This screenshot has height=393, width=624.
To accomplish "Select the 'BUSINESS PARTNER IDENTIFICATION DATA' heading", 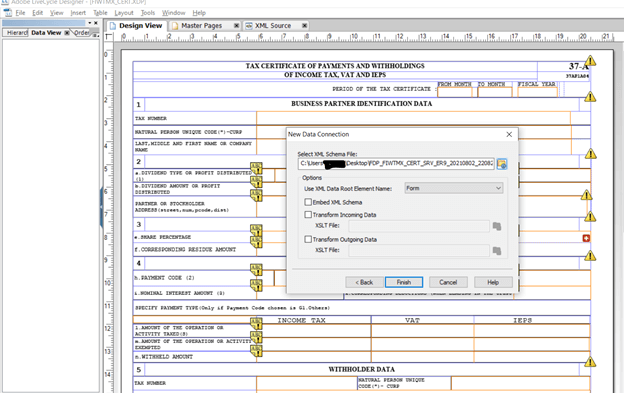I will tap(361, 104).
